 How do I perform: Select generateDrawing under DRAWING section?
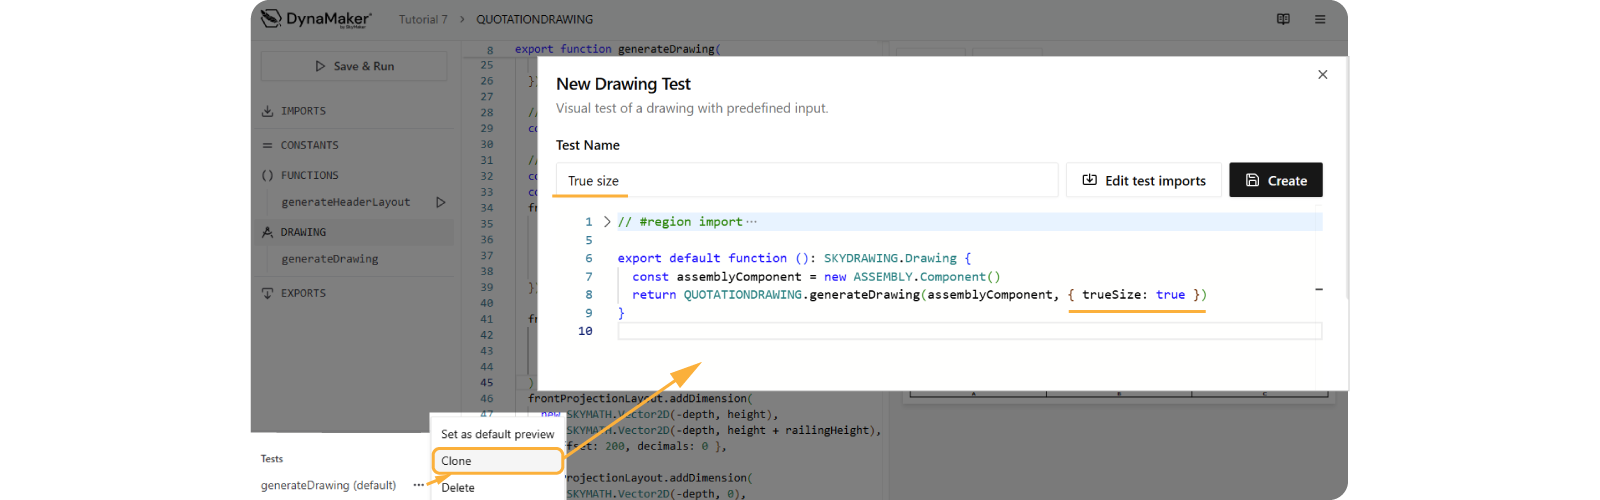pos(330,259)
